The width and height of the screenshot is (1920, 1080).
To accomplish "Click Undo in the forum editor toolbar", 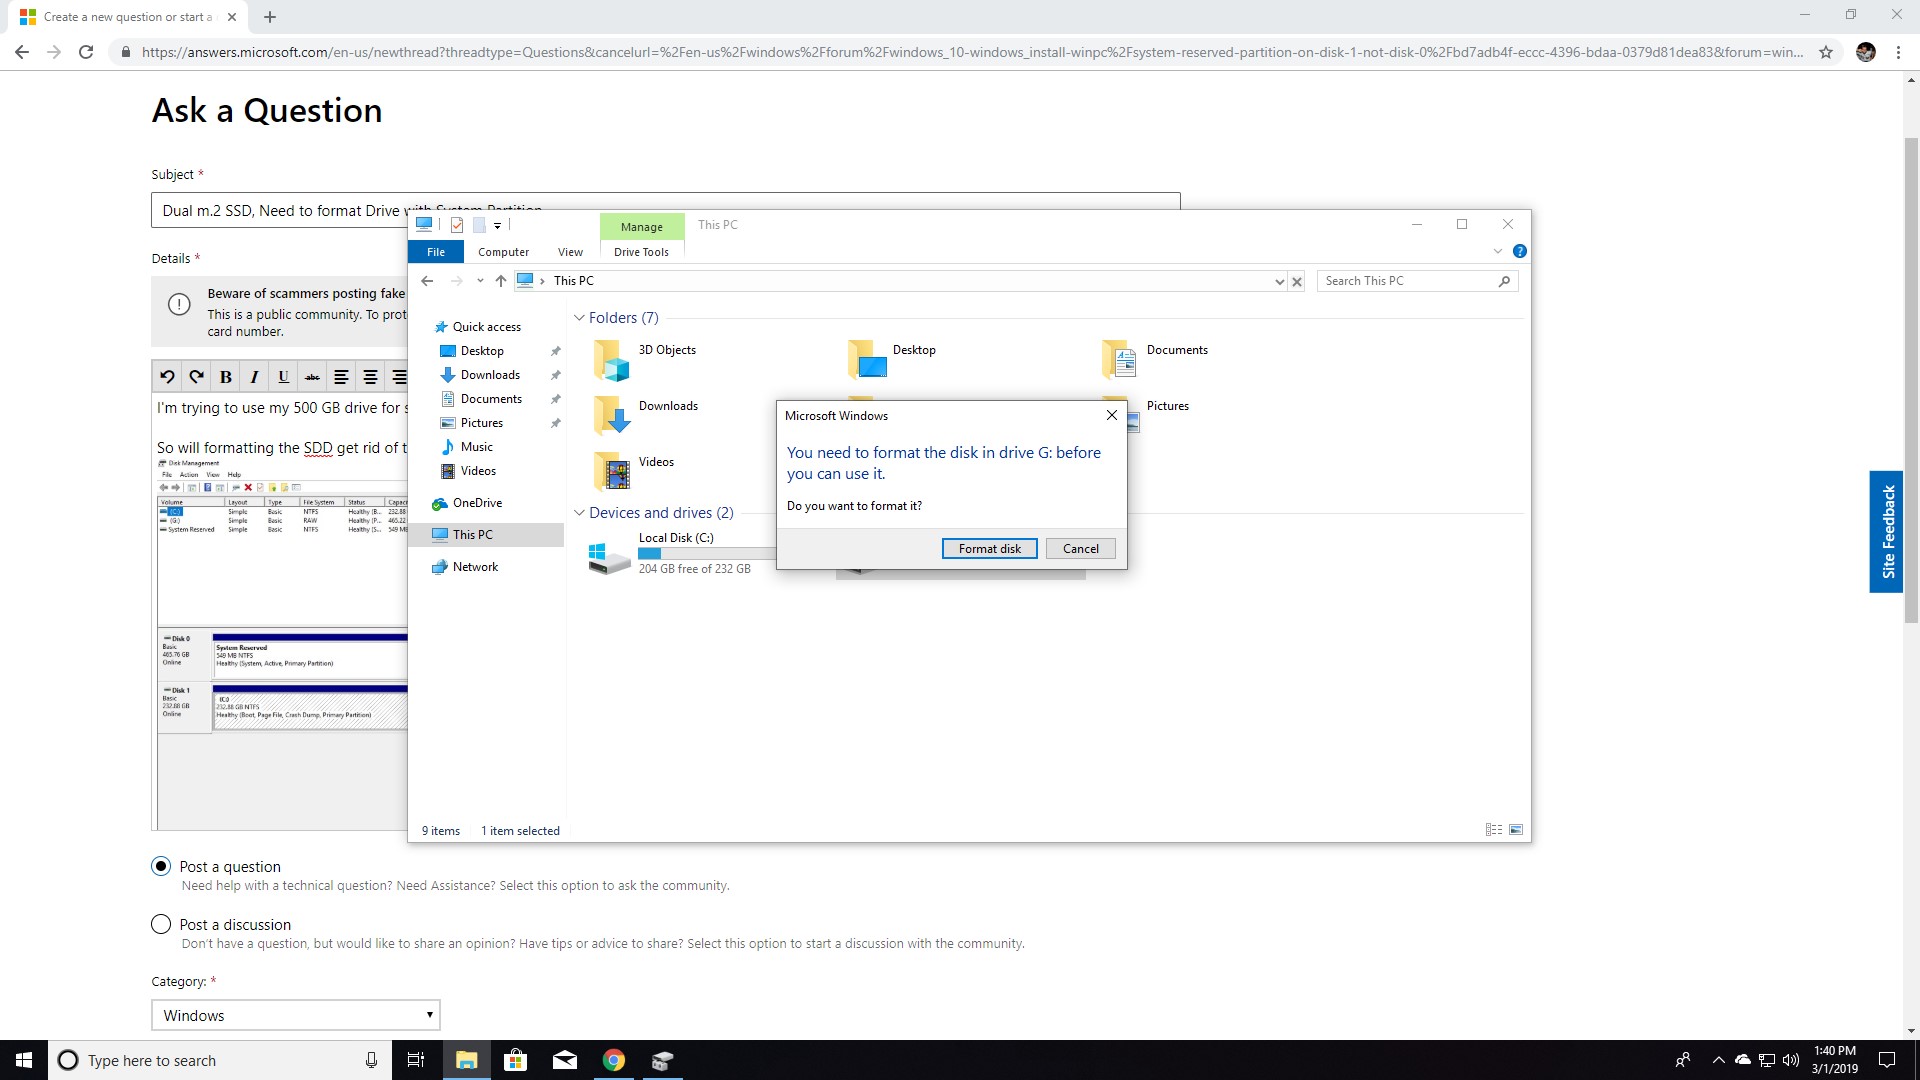I will (167, 377).
